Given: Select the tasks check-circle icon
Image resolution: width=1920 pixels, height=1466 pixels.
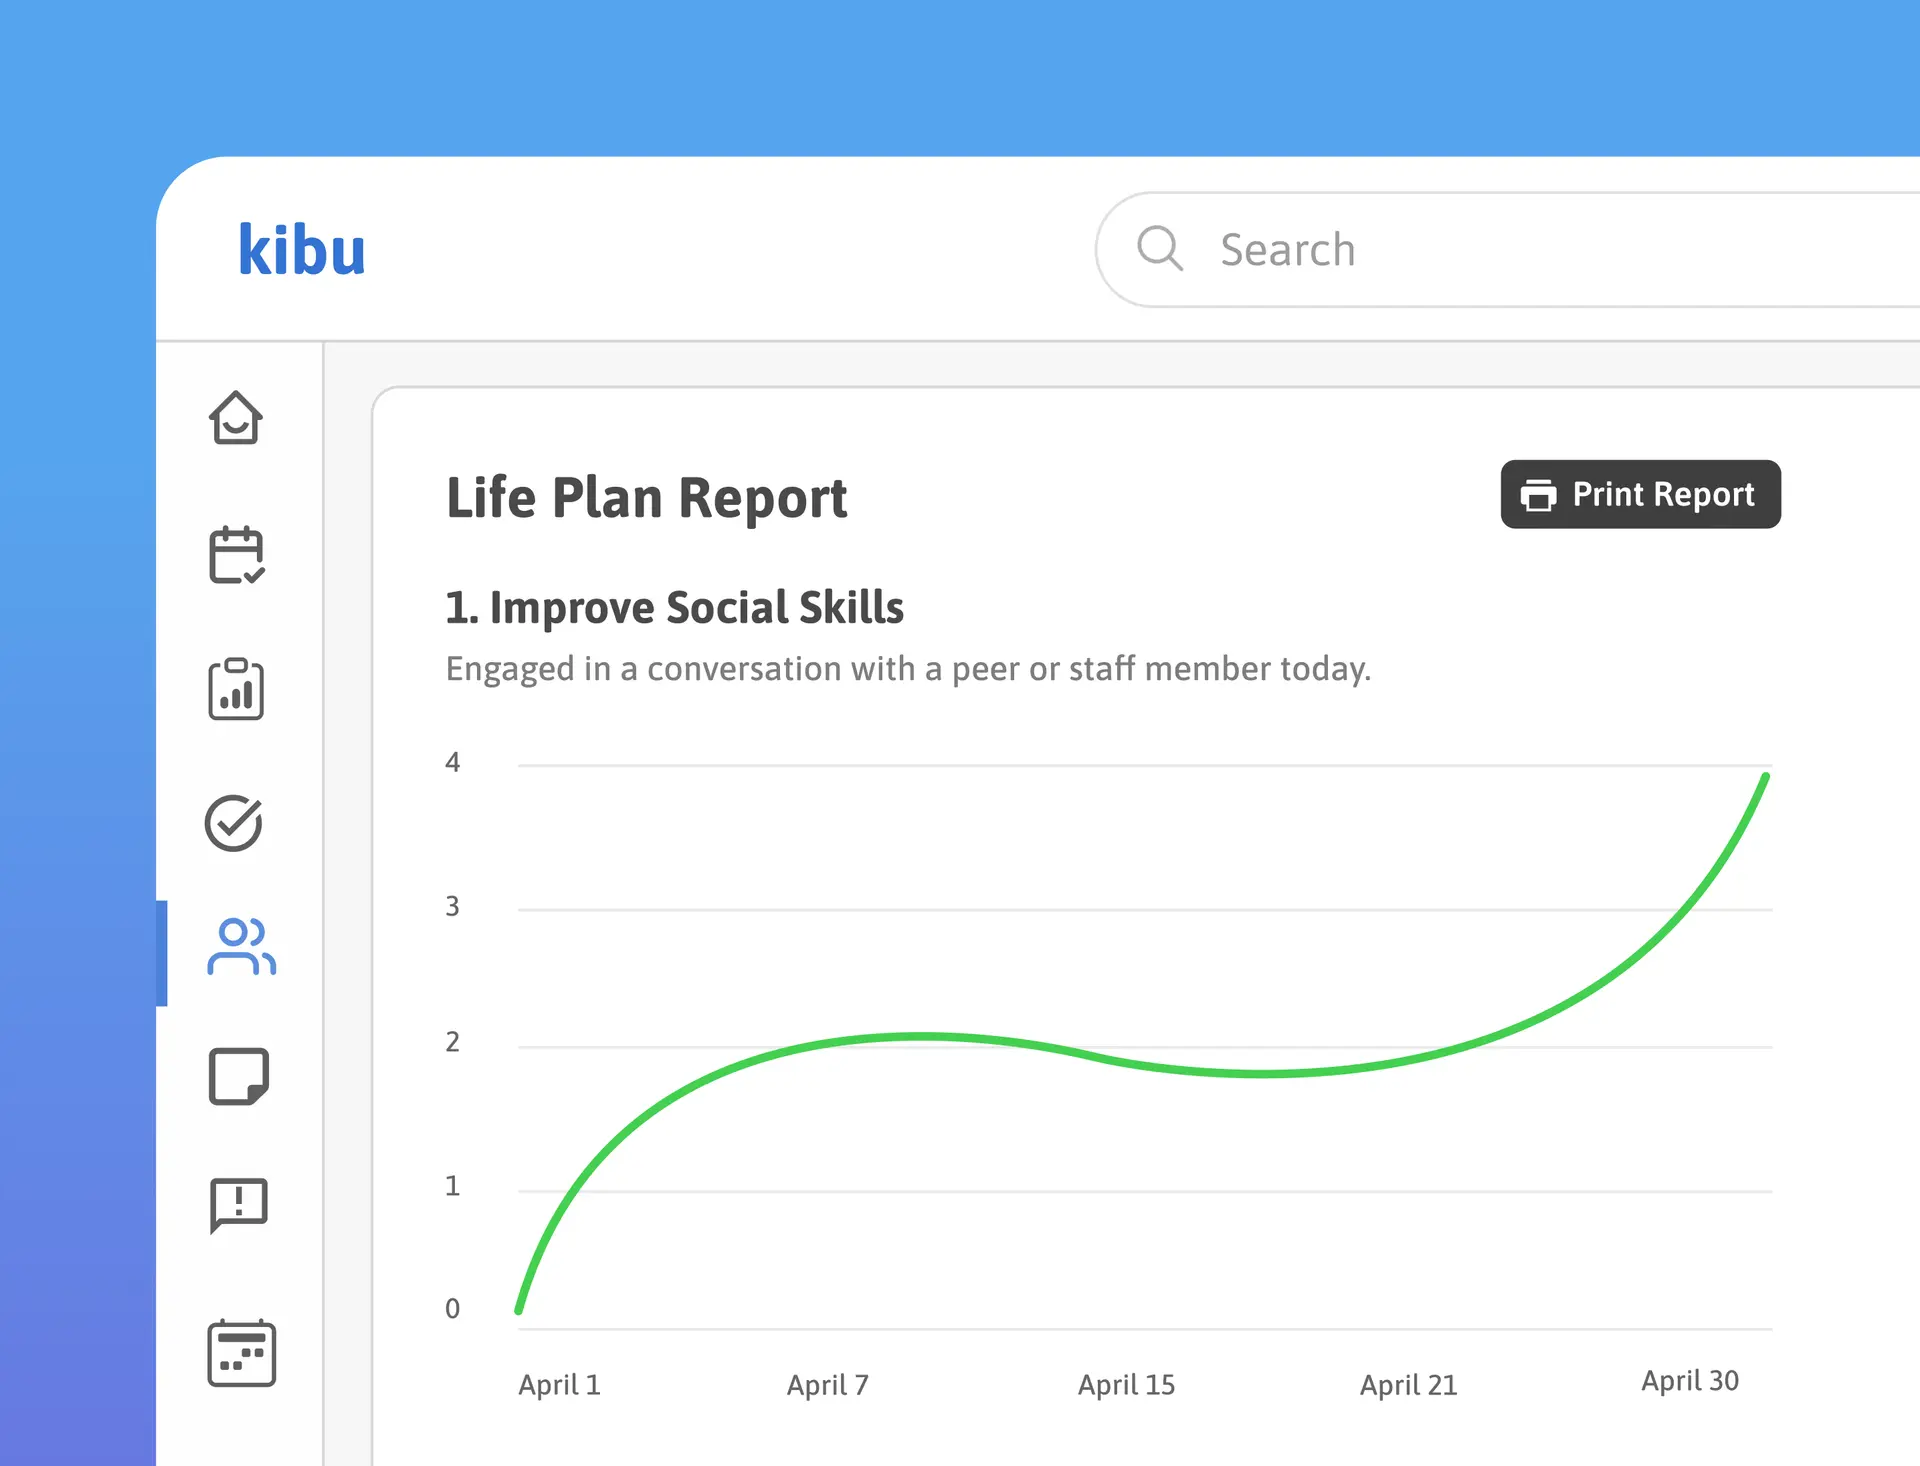Looking at the screenshot, I should pyautogui.click(x=236, y=823).
